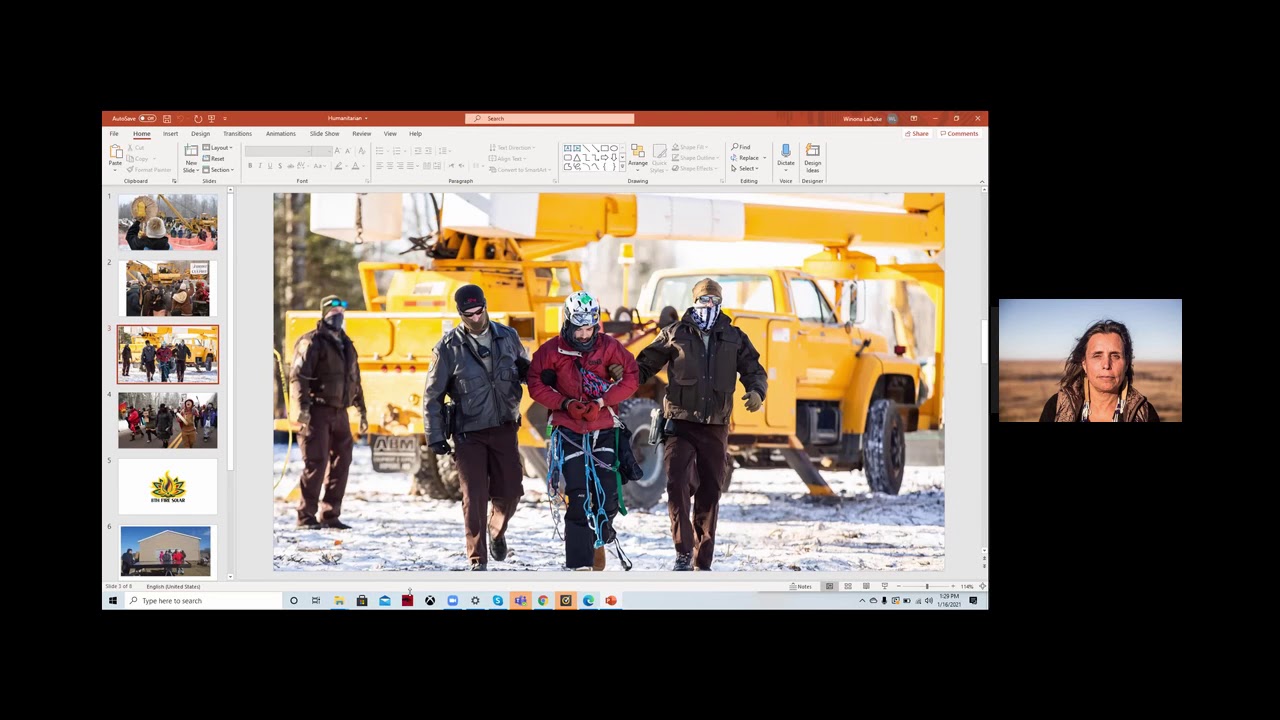Viewport: 1280px width, 720px height.
Task: Click the Search box in title bar
Action: click(549, 119)
